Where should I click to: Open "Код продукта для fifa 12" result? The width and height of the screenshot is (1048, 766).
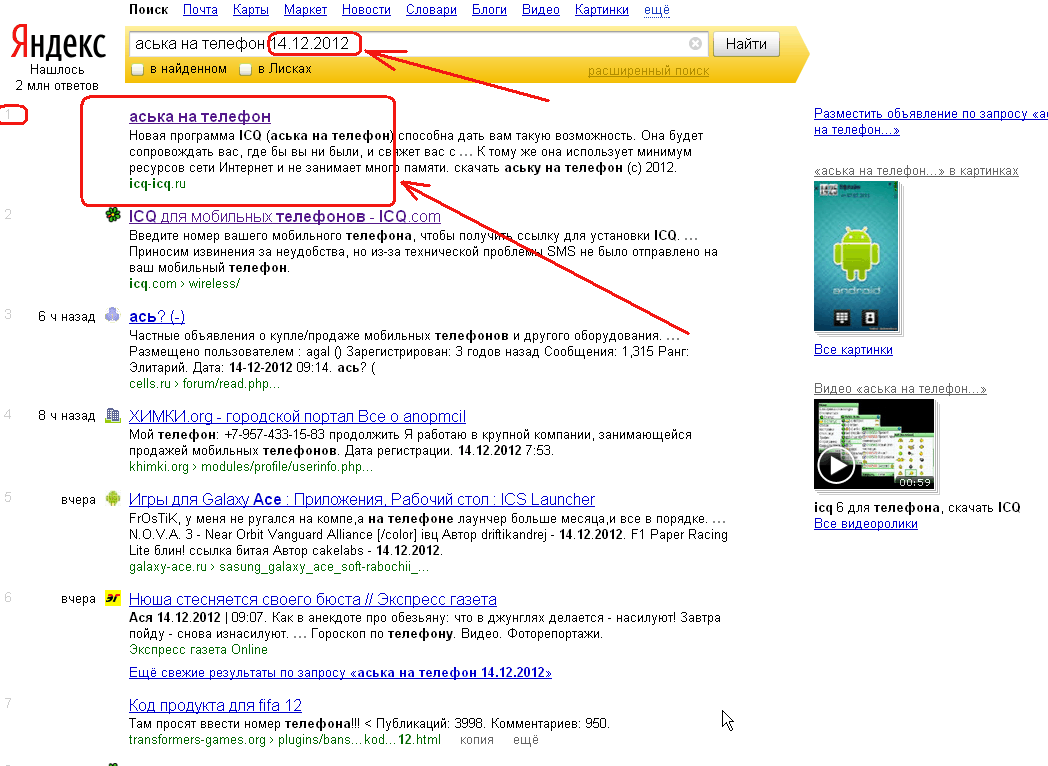point(215,705)
